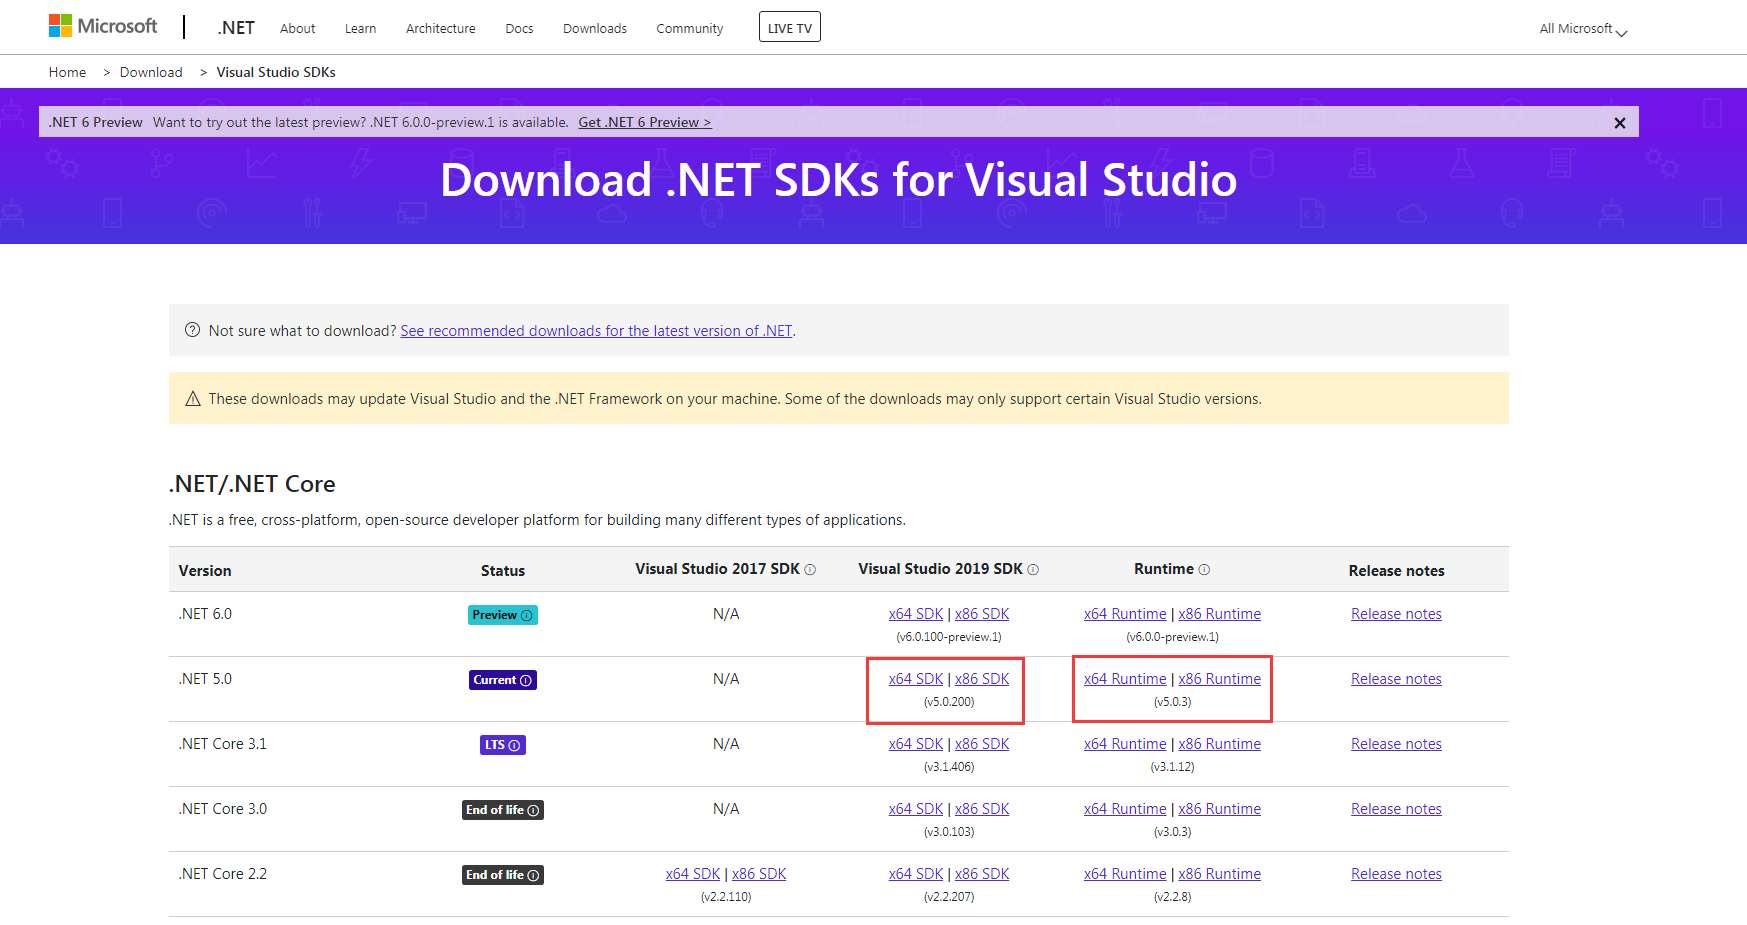The image size is (1747, 925).
Task: Download .NET Core 3.0 x86 Runtime
Action: point(1219,809)
